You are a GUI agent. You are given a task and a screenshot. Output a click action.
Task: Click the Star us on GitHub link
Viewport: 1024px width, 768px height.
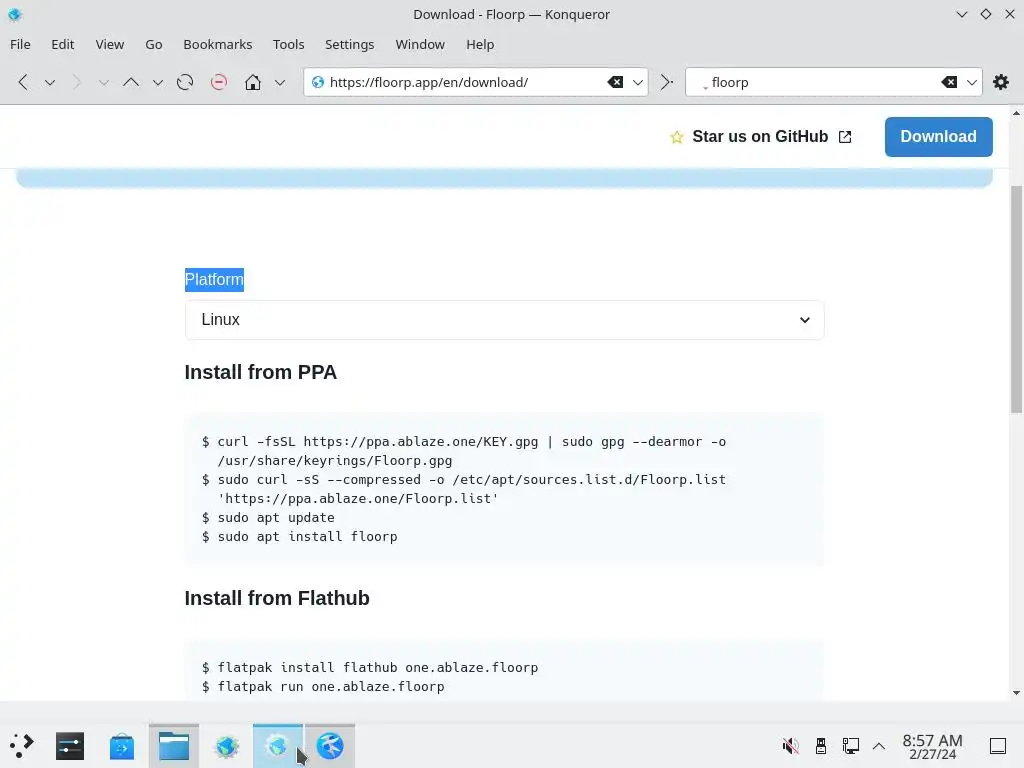point(760,136)
